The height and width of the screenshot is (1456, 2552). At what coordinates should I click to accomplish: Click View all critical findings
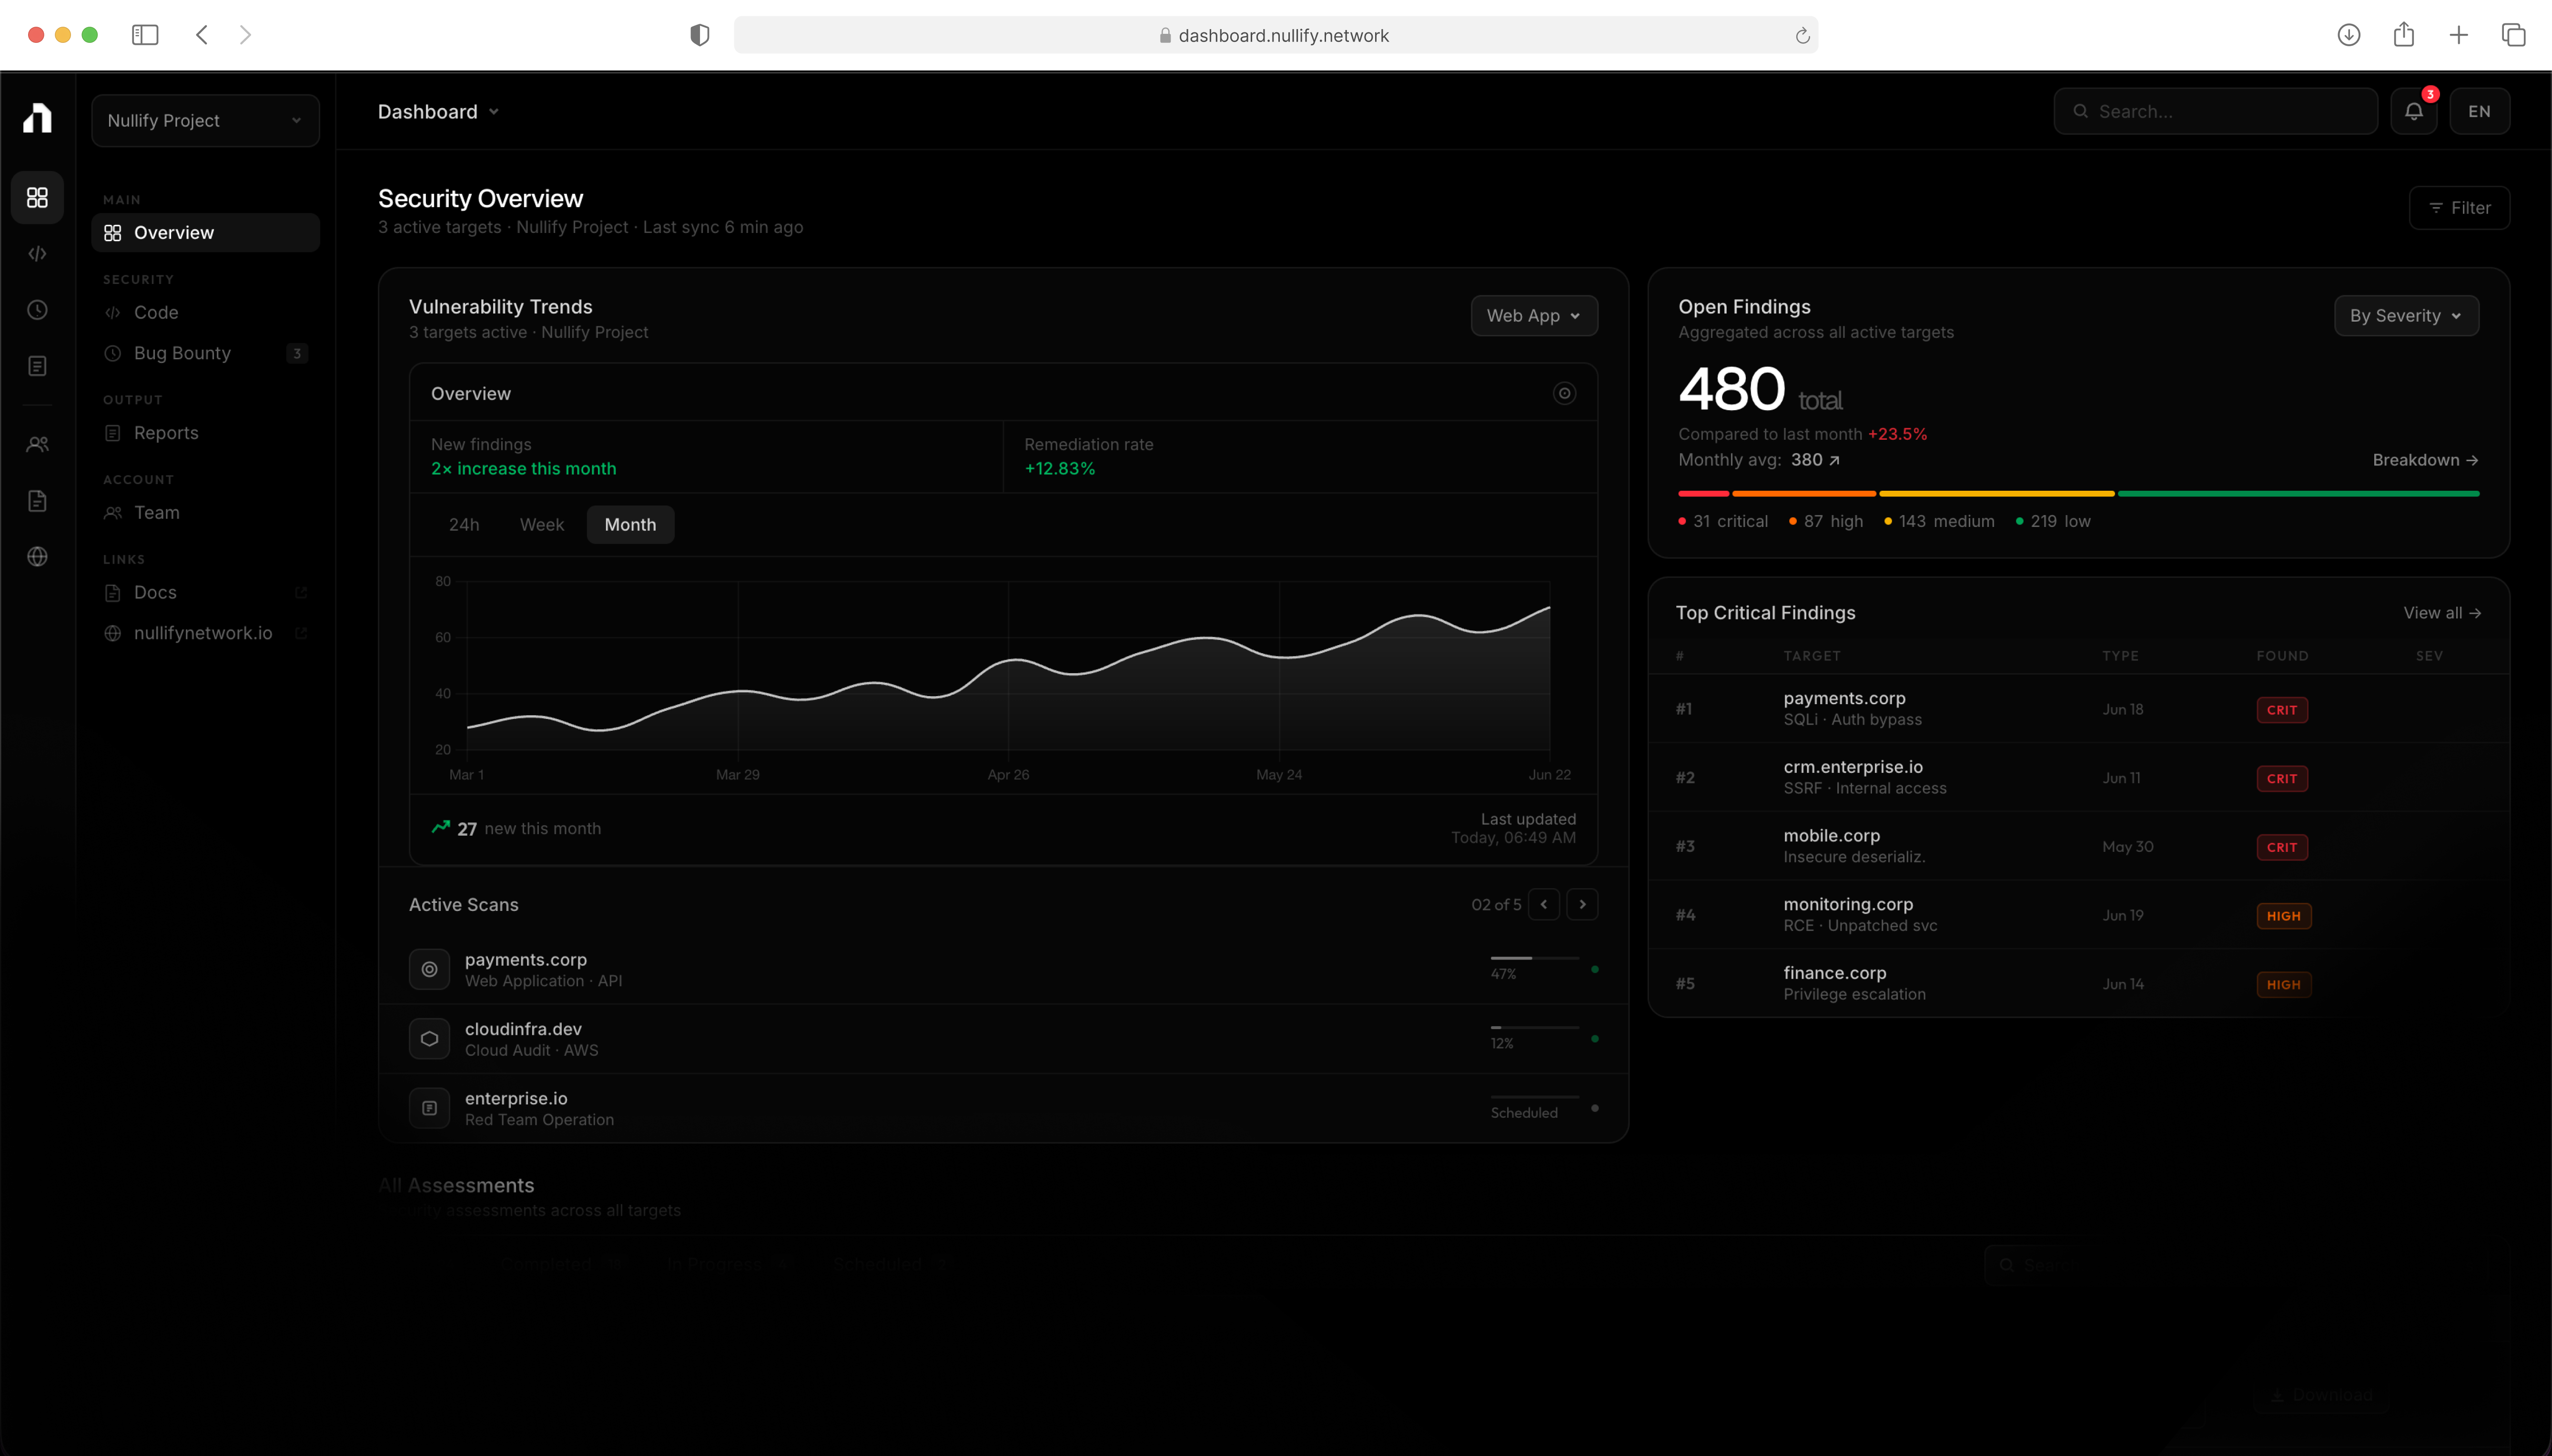click(x=2442, y=613)
